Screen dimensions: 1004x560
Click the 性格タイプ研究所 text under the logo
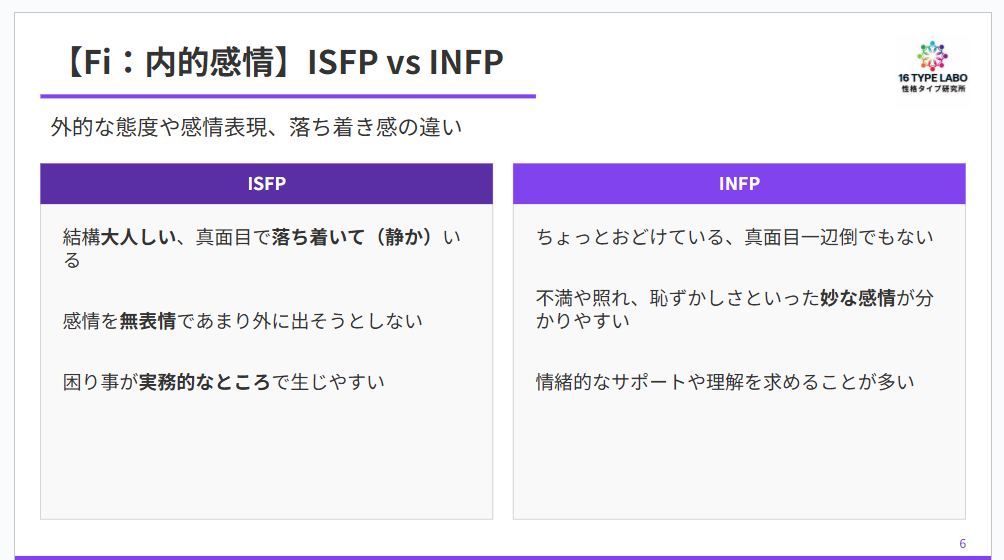coord(932,90)
